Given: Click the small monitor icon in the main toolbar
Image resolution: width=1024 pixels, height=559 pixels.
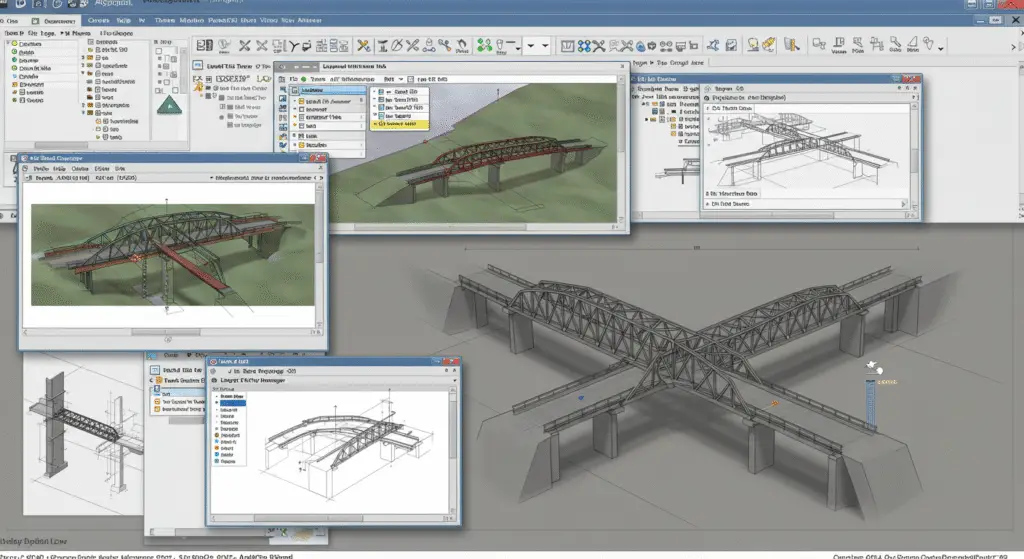Looking at the screenshot, I should (x=680, y=46).
